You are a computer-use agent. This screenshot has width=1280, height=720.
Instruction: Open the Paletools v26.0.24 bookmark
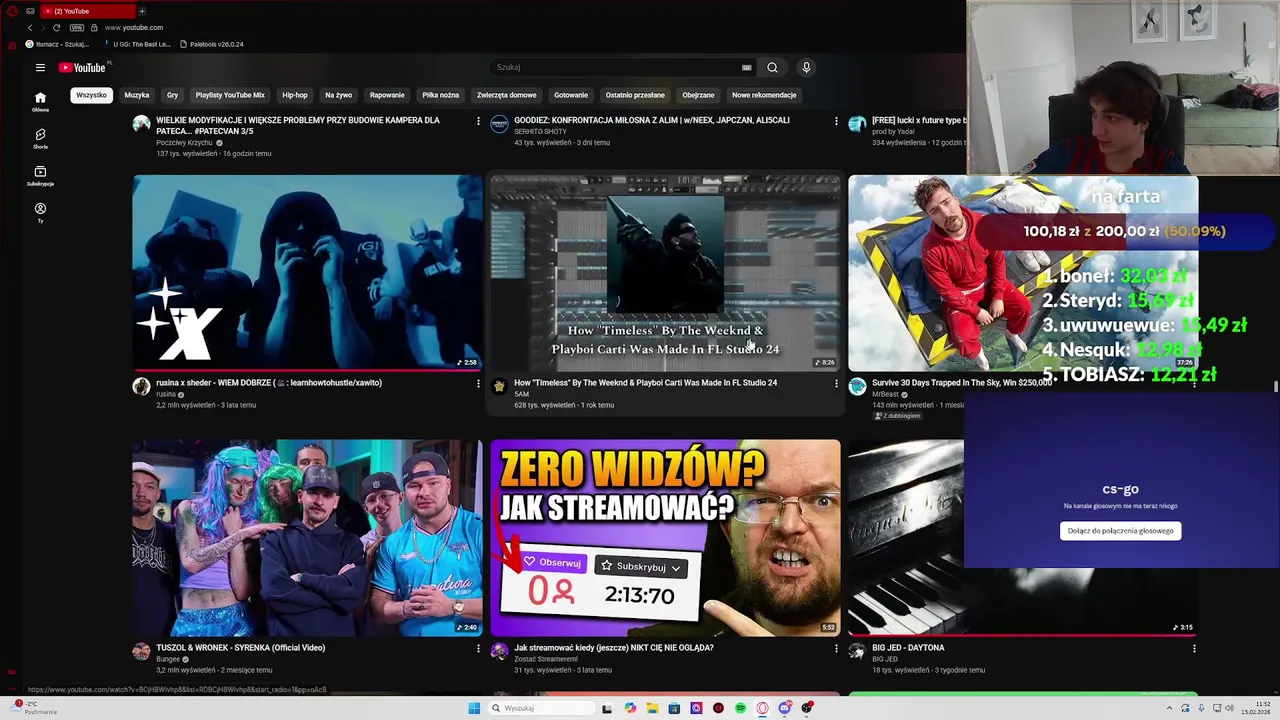(x=212, y=44)
